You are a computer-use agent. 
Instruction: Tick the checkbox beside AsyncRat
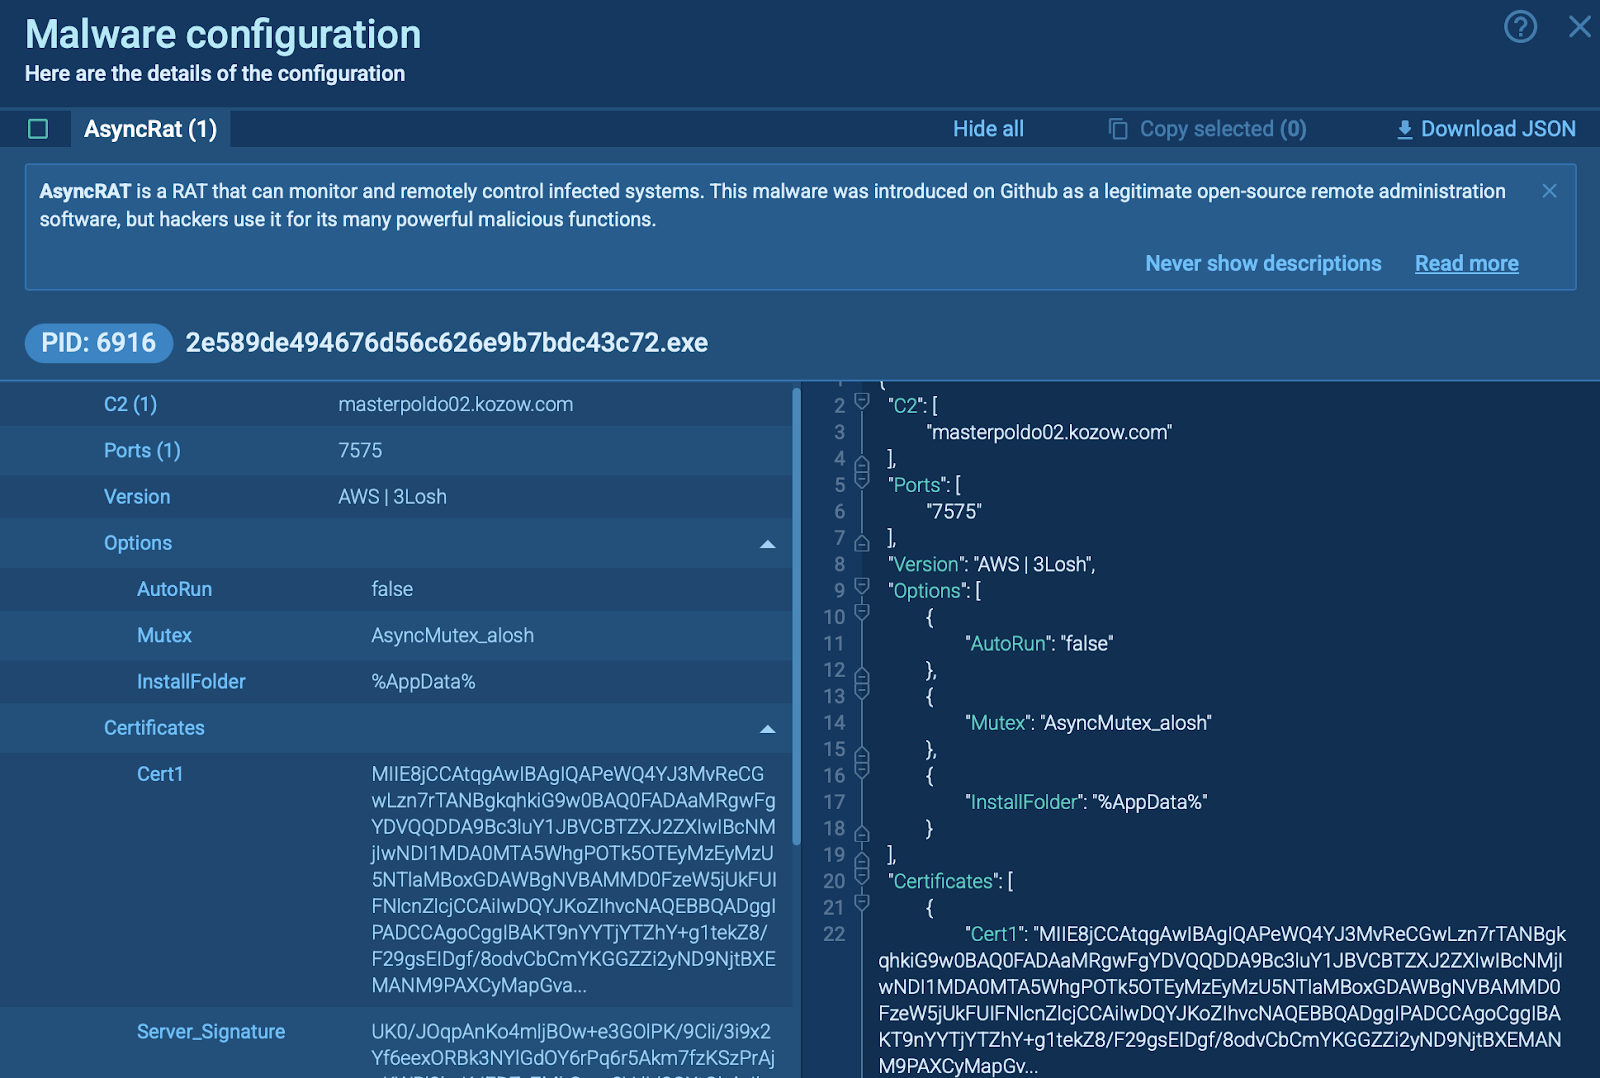coord(38,129)
